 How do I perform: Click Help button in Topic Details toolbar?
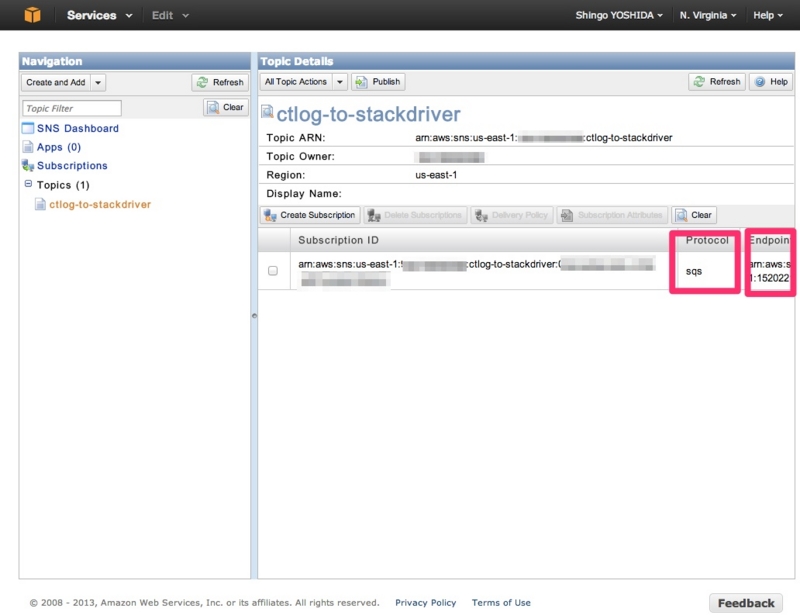[771, 82]
